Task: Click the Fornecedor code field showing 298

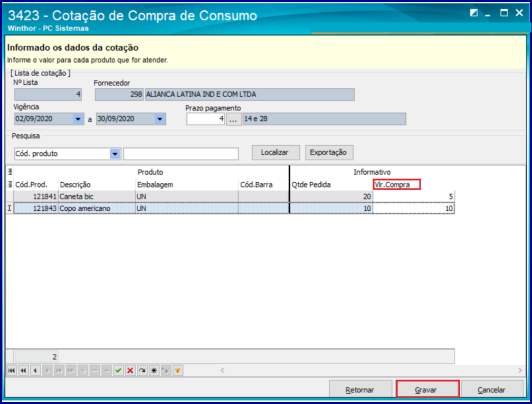Action: pos(119,94)
